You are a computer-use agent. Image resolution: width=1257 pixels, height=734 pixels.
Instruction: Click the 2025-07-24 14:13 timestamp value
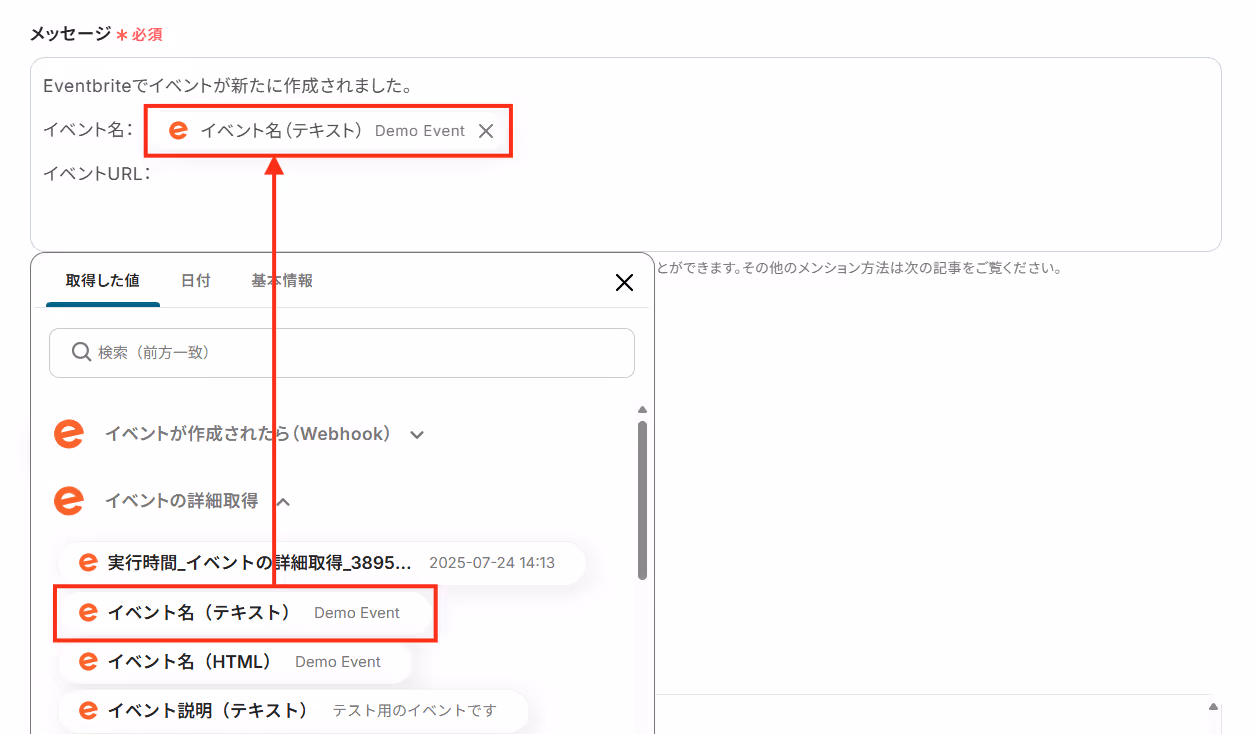coord(492,563)
